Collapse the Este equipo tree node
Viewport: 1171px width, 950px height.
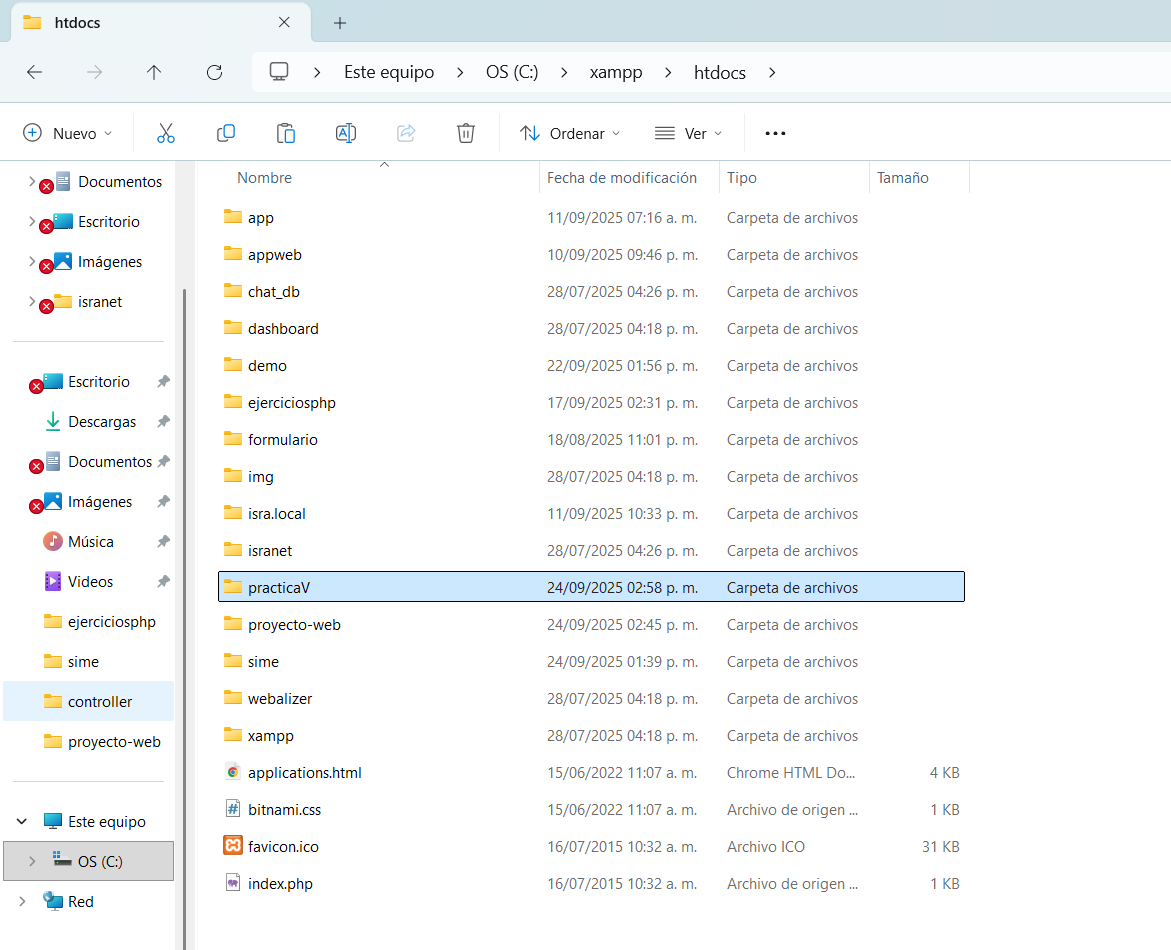(x=22, y=821)
